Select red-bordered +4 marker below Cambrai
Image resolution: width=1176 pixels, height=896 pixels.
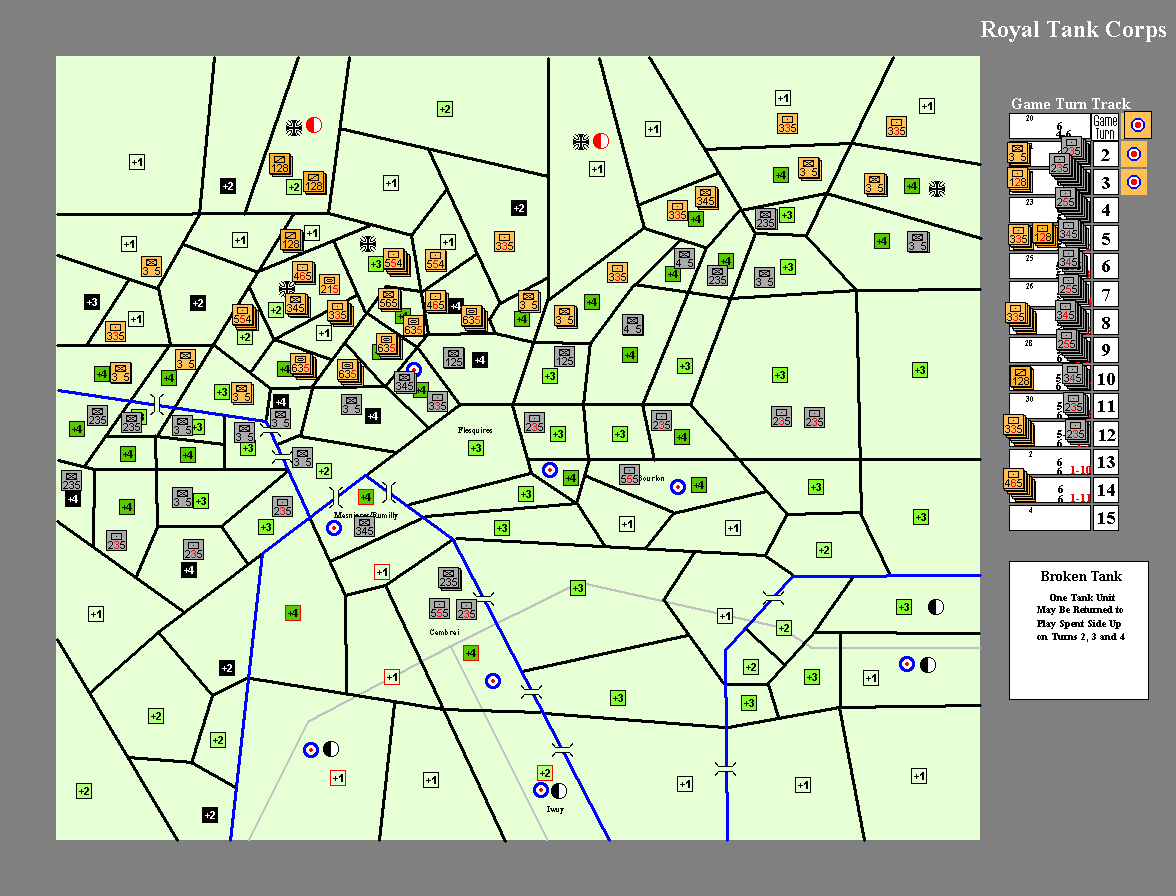click(x=471, y=653)
